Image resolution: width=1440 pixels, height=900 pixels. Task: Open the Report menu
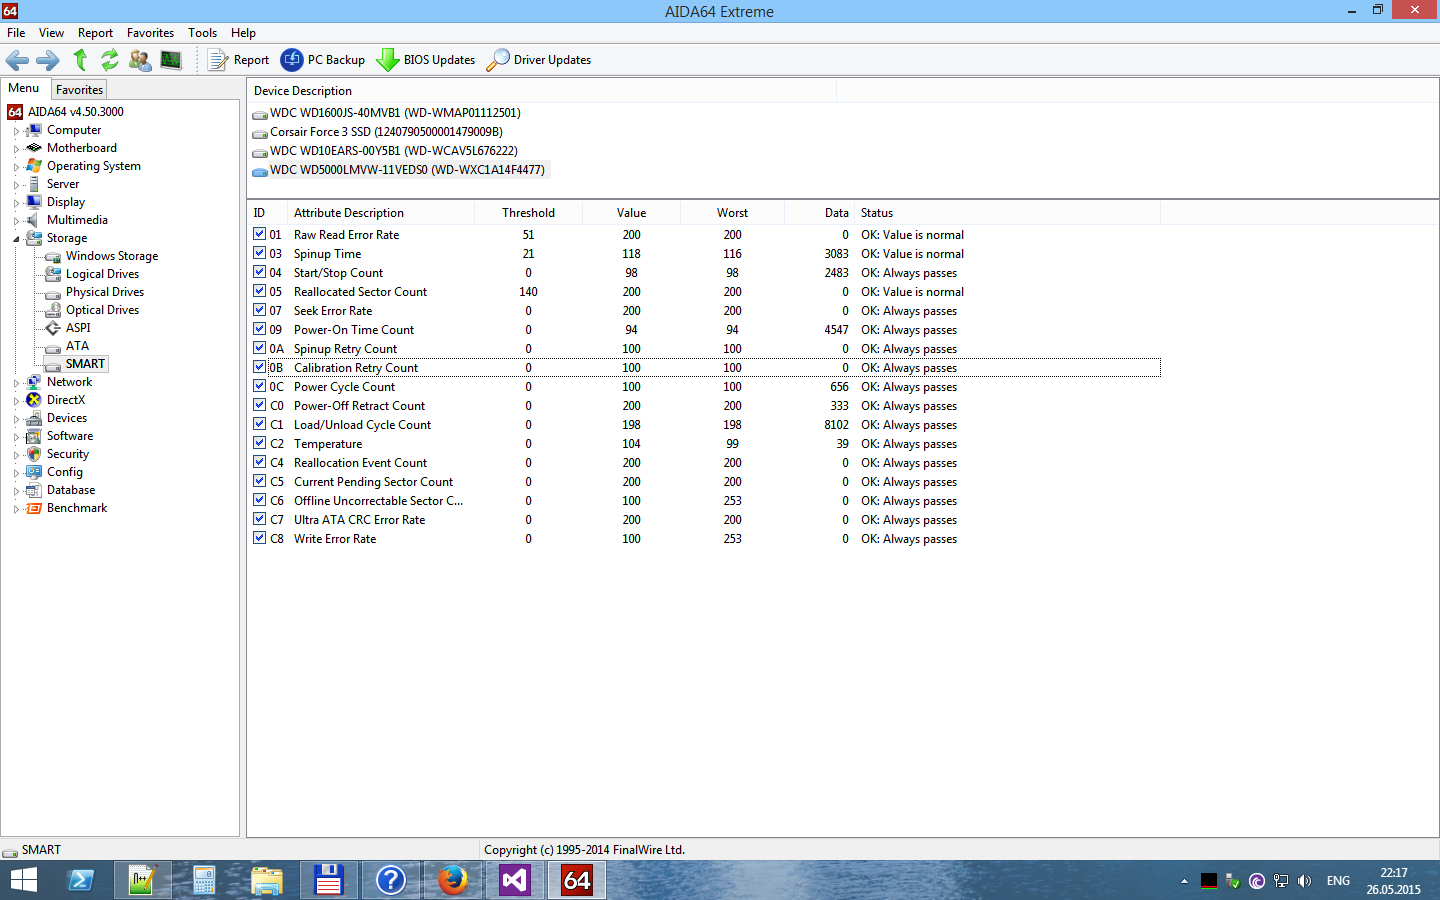coord(95,33)
